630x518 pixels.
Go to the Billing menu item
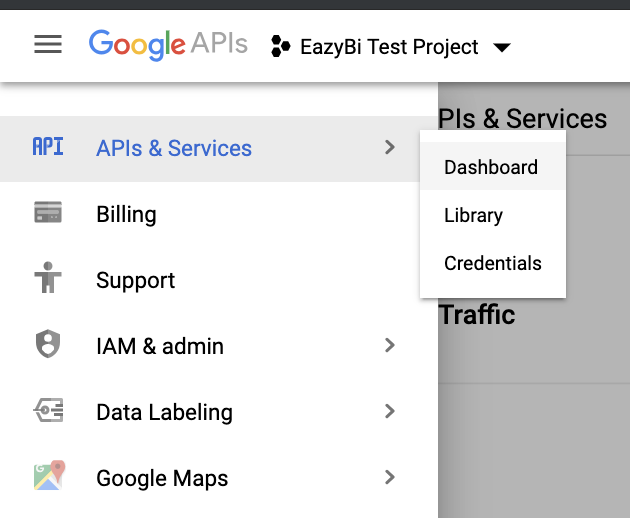(126, 214)
